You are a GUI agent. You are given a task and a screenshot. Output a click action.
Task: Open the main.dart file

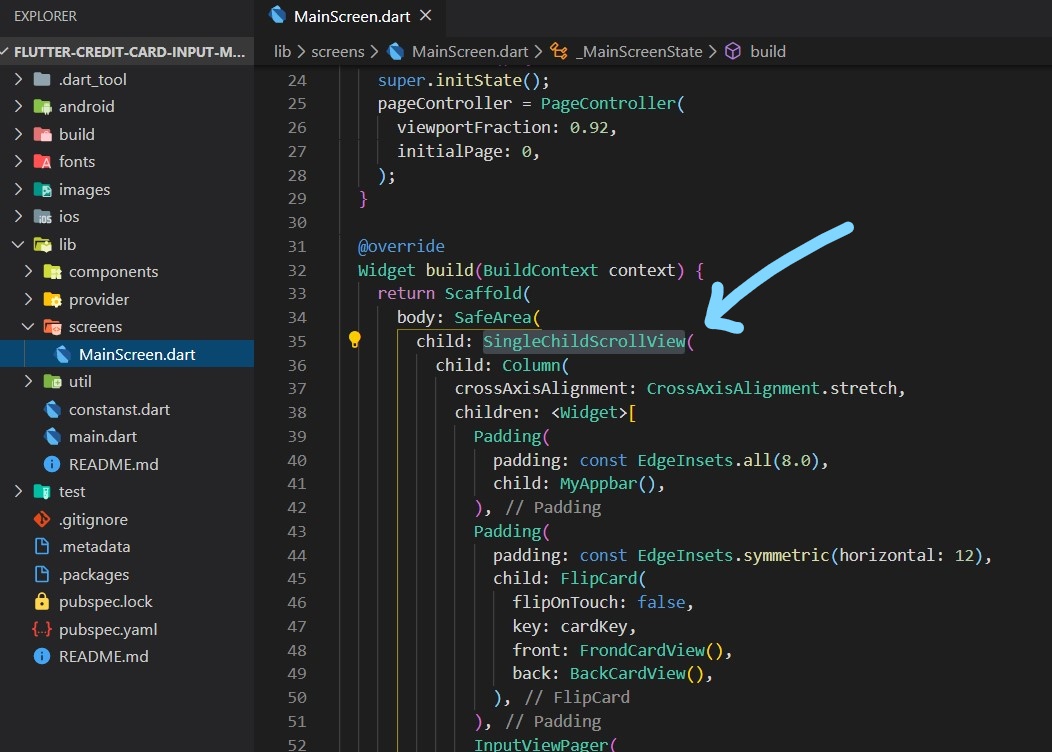point(103,436)
